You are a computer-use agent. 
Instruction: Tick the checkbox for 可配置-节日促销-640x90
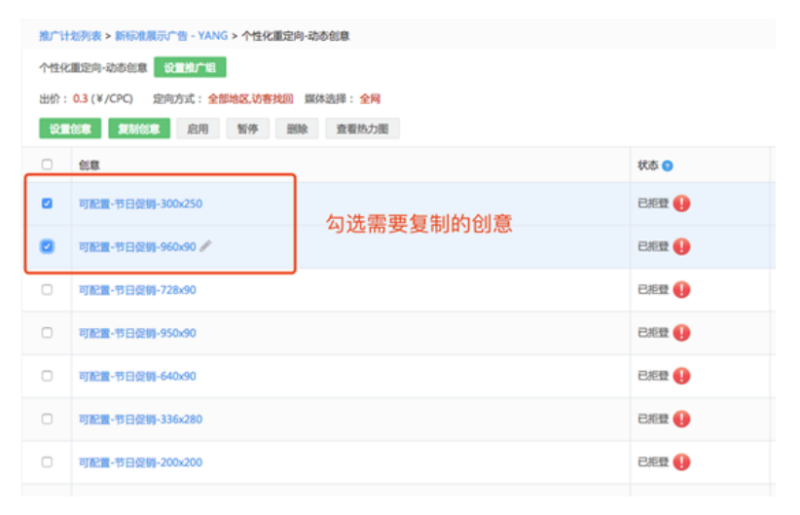(47, 376)
